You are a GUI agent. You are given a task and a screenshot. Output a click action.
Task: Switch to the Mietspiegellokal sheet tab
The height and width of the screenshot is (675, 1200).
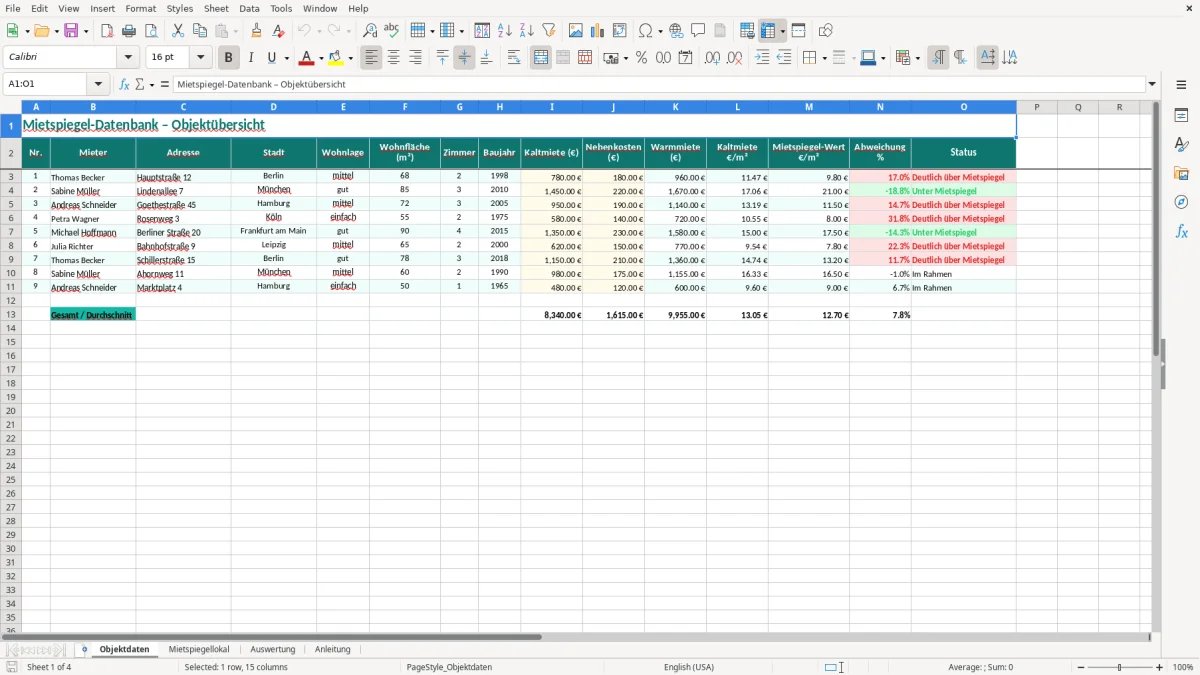199,649
